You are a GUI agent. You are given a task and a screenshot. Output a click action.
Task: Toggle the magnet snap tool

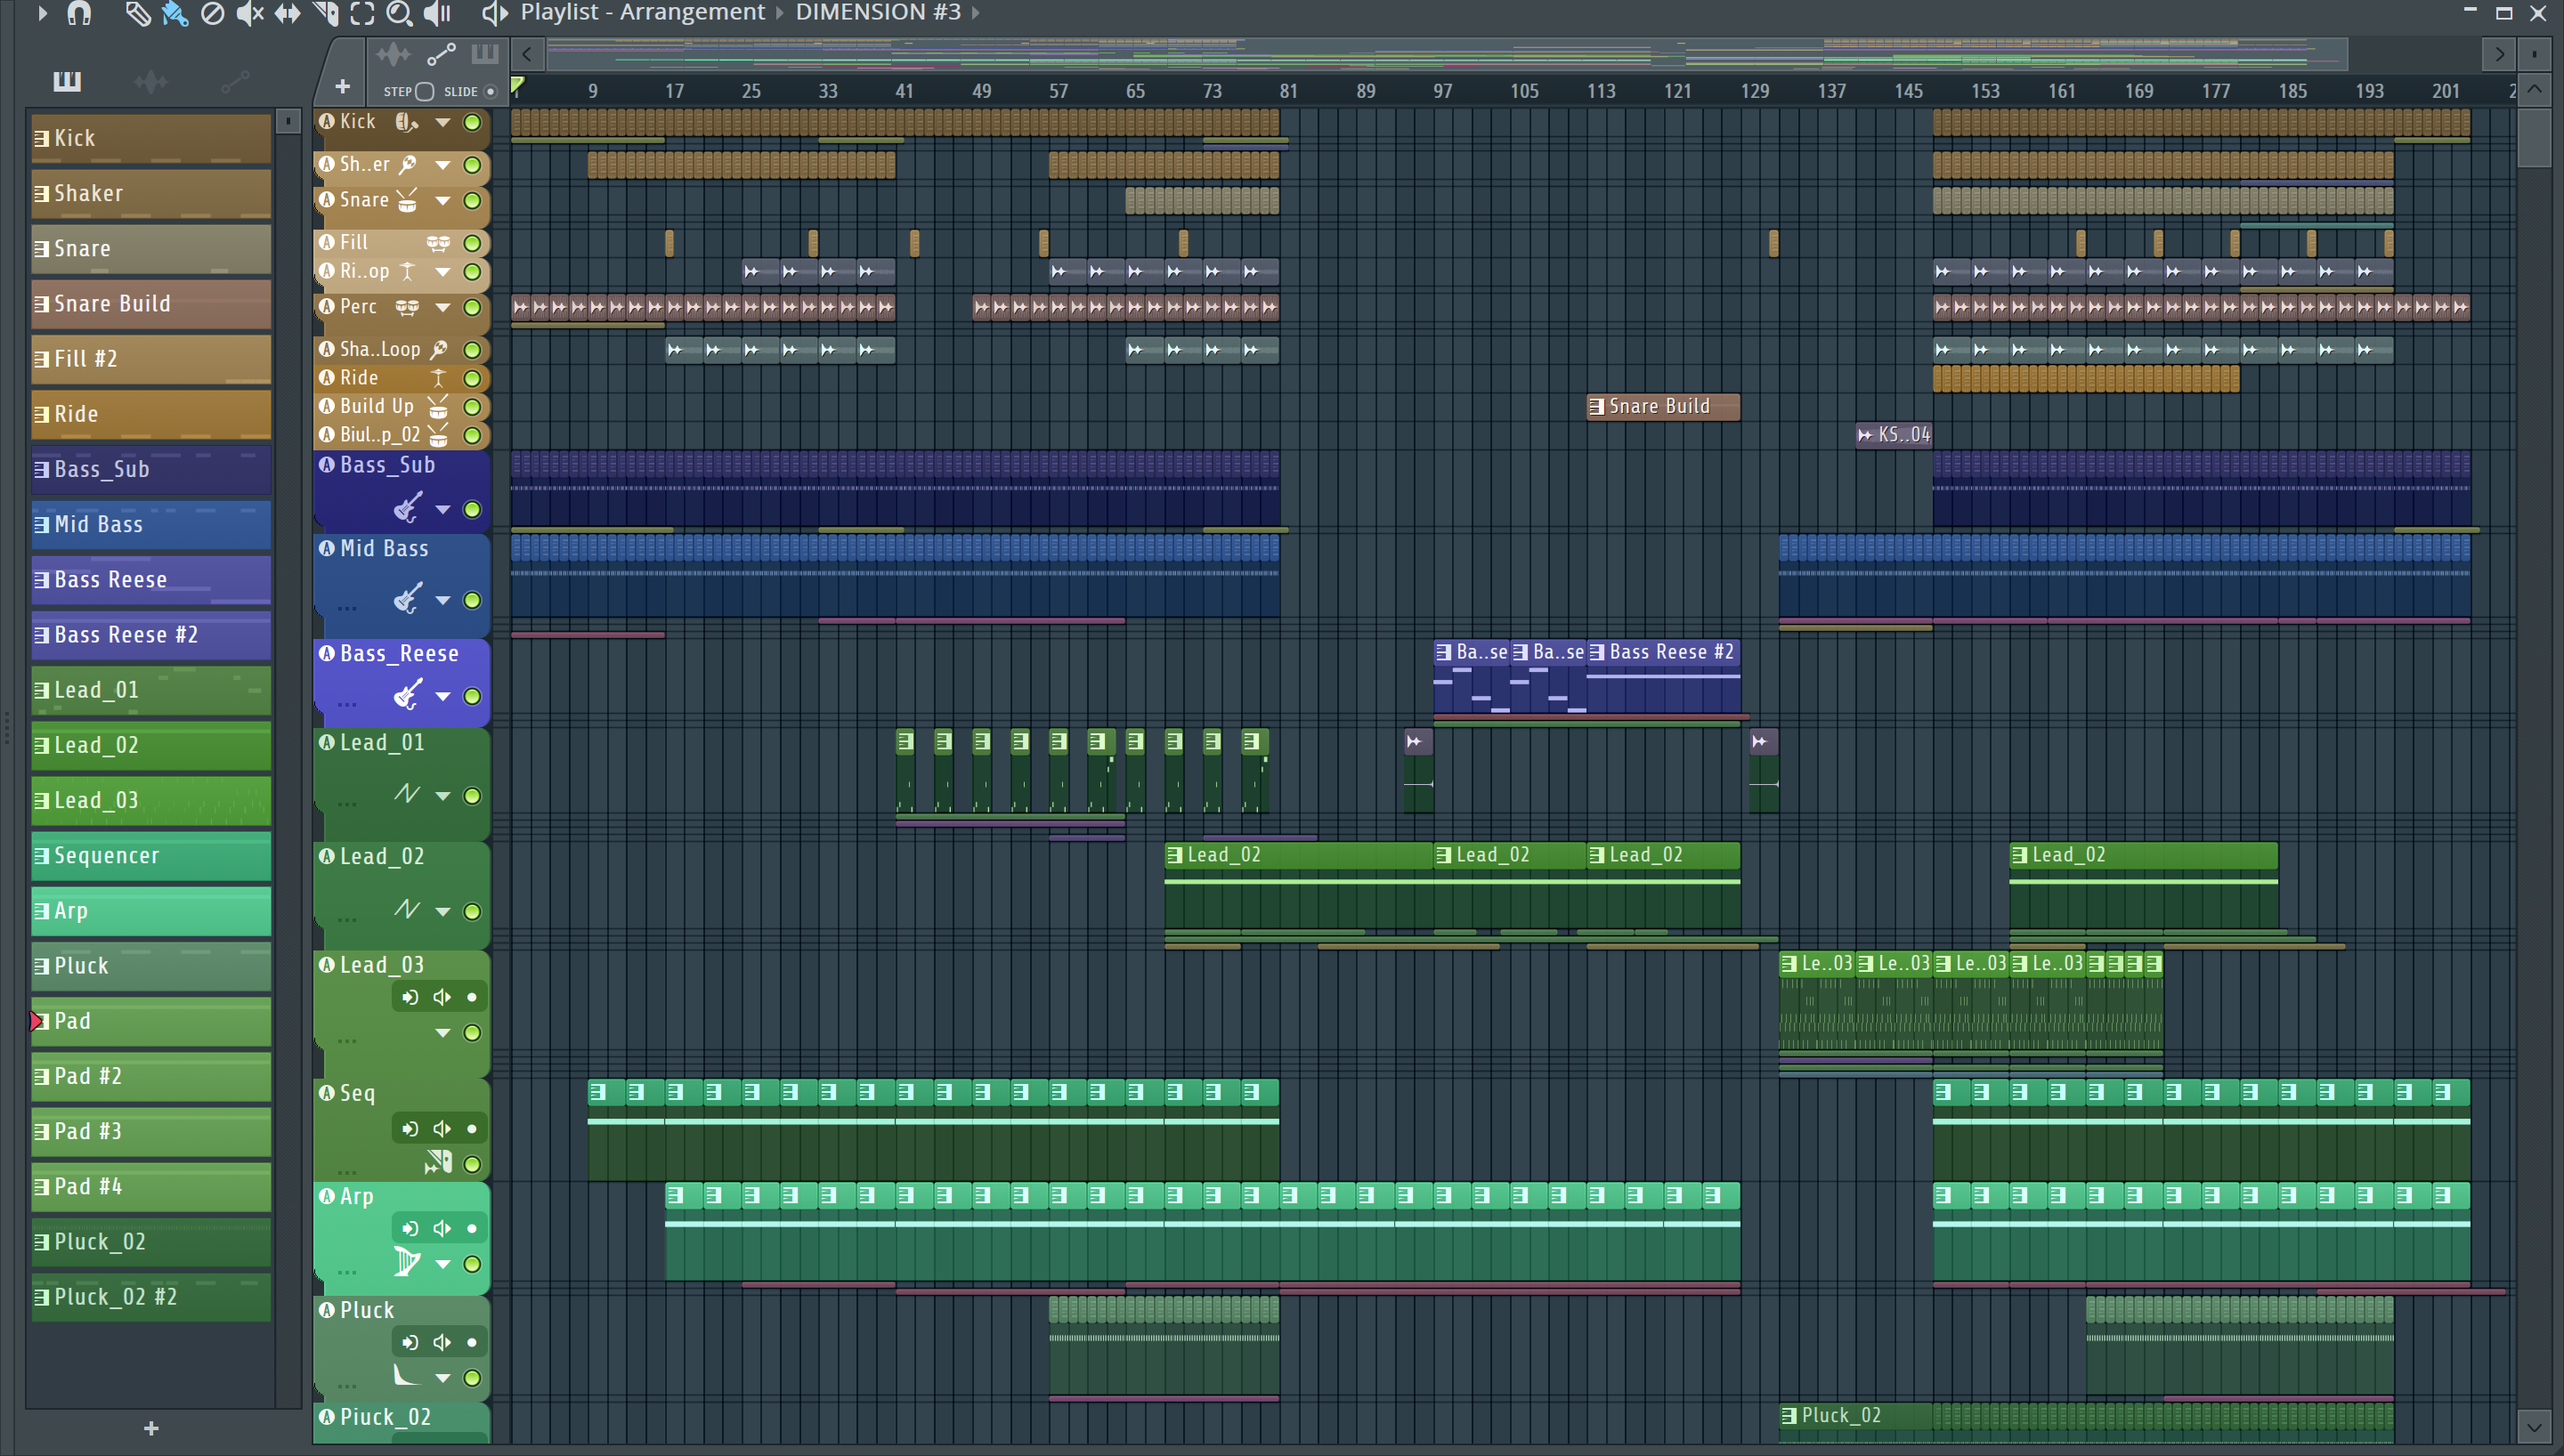pyautogui.click(x=79, y=13)
